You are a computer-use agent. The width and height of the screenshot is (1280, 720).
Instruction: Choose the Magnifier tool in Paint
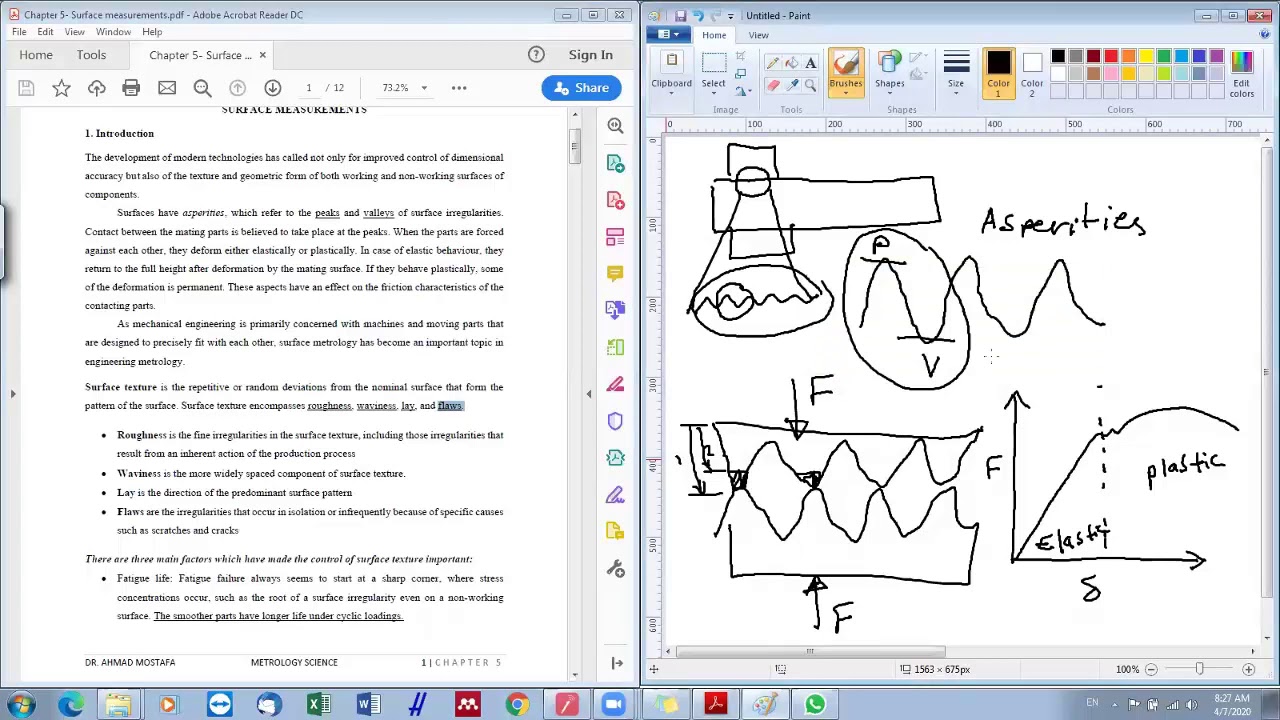[811, 85]
